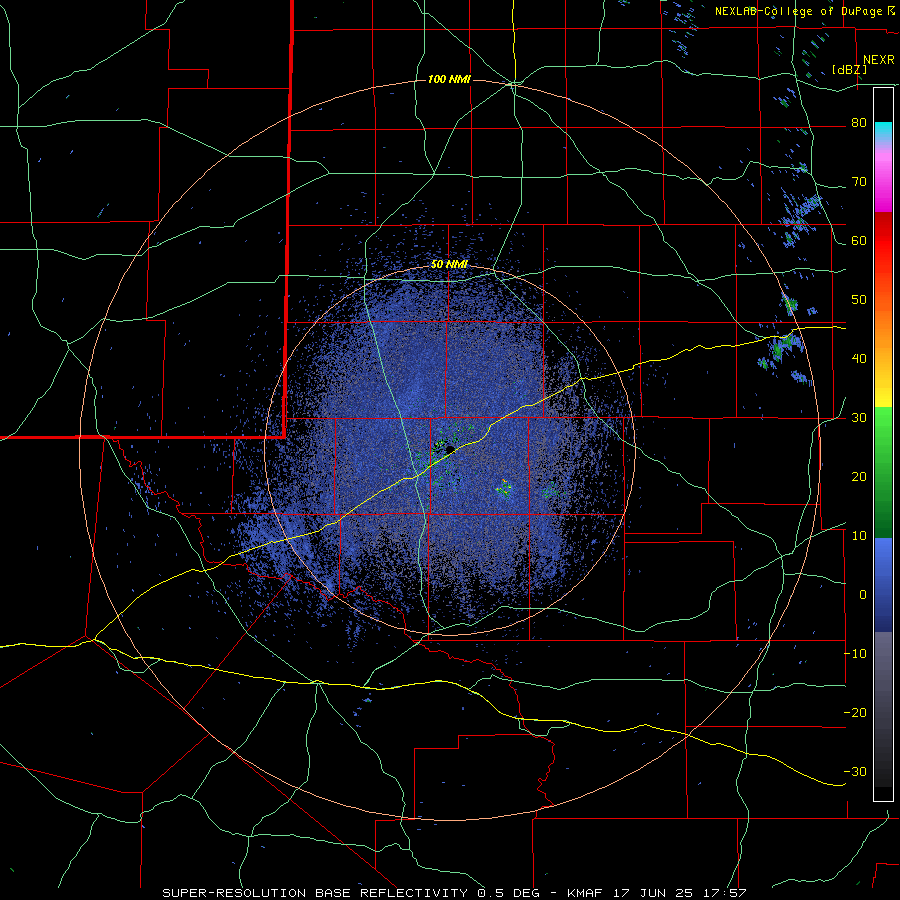The width and height of the screenshot is (900, 900).
Task: Click the 30 value on the dBZ scale
Action: (x=859, y=418)
